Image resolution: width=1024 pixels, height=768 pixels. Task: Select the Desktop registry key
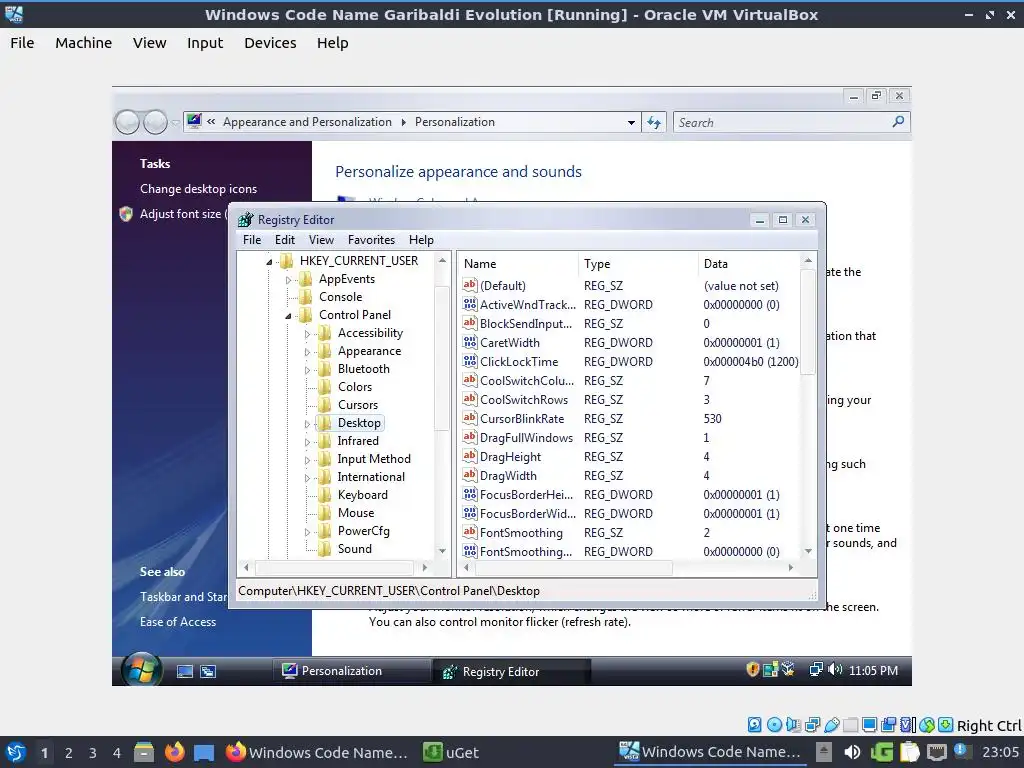(359, 423)
